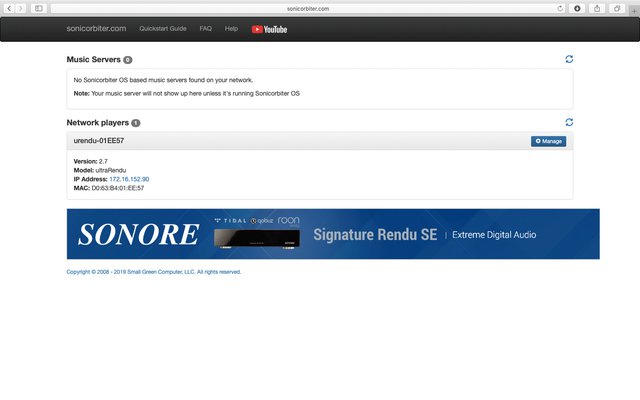640x400 pixels.
Task: Click Safari's forward navigation arrow
Action: [x=20, y=8]
